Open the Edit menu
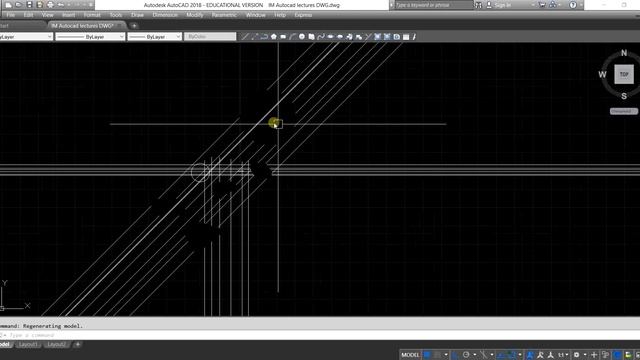Screen dimensions: 640x360 point(28,15)
